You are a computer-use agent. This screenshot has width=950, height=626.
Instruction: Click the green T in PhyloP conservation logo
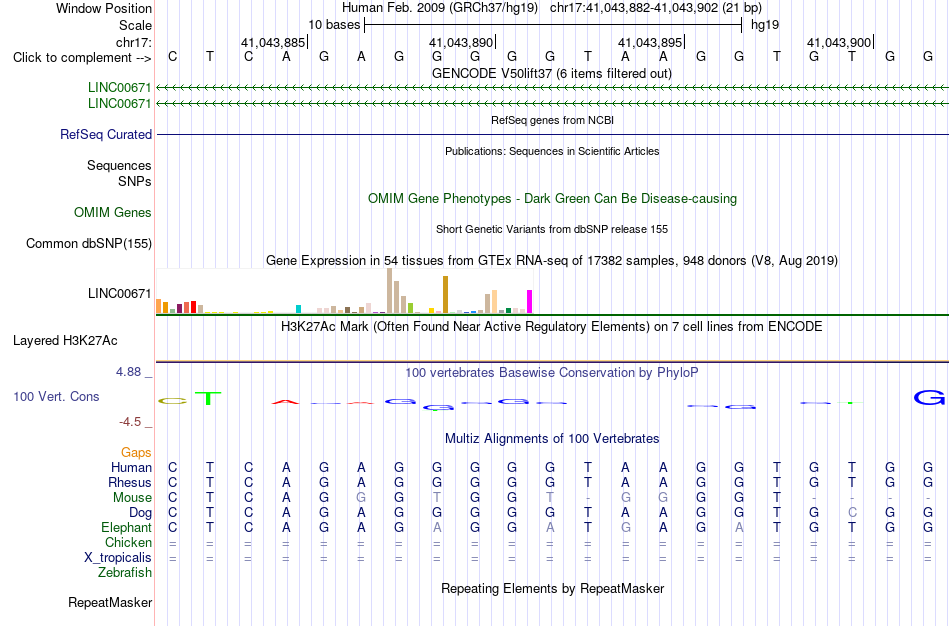click(x=208, y=398)
